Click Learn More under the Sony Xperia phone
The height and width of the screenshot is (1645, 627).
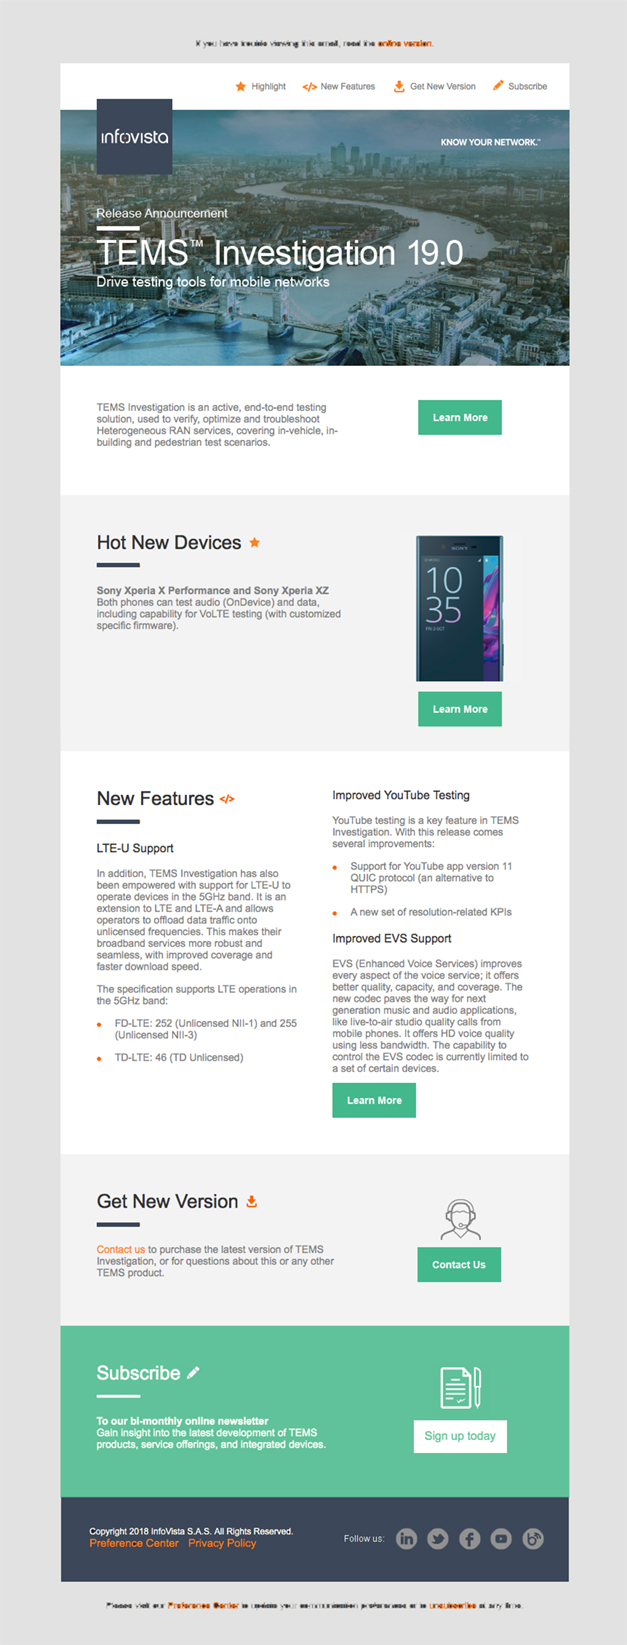pos(460,709)
